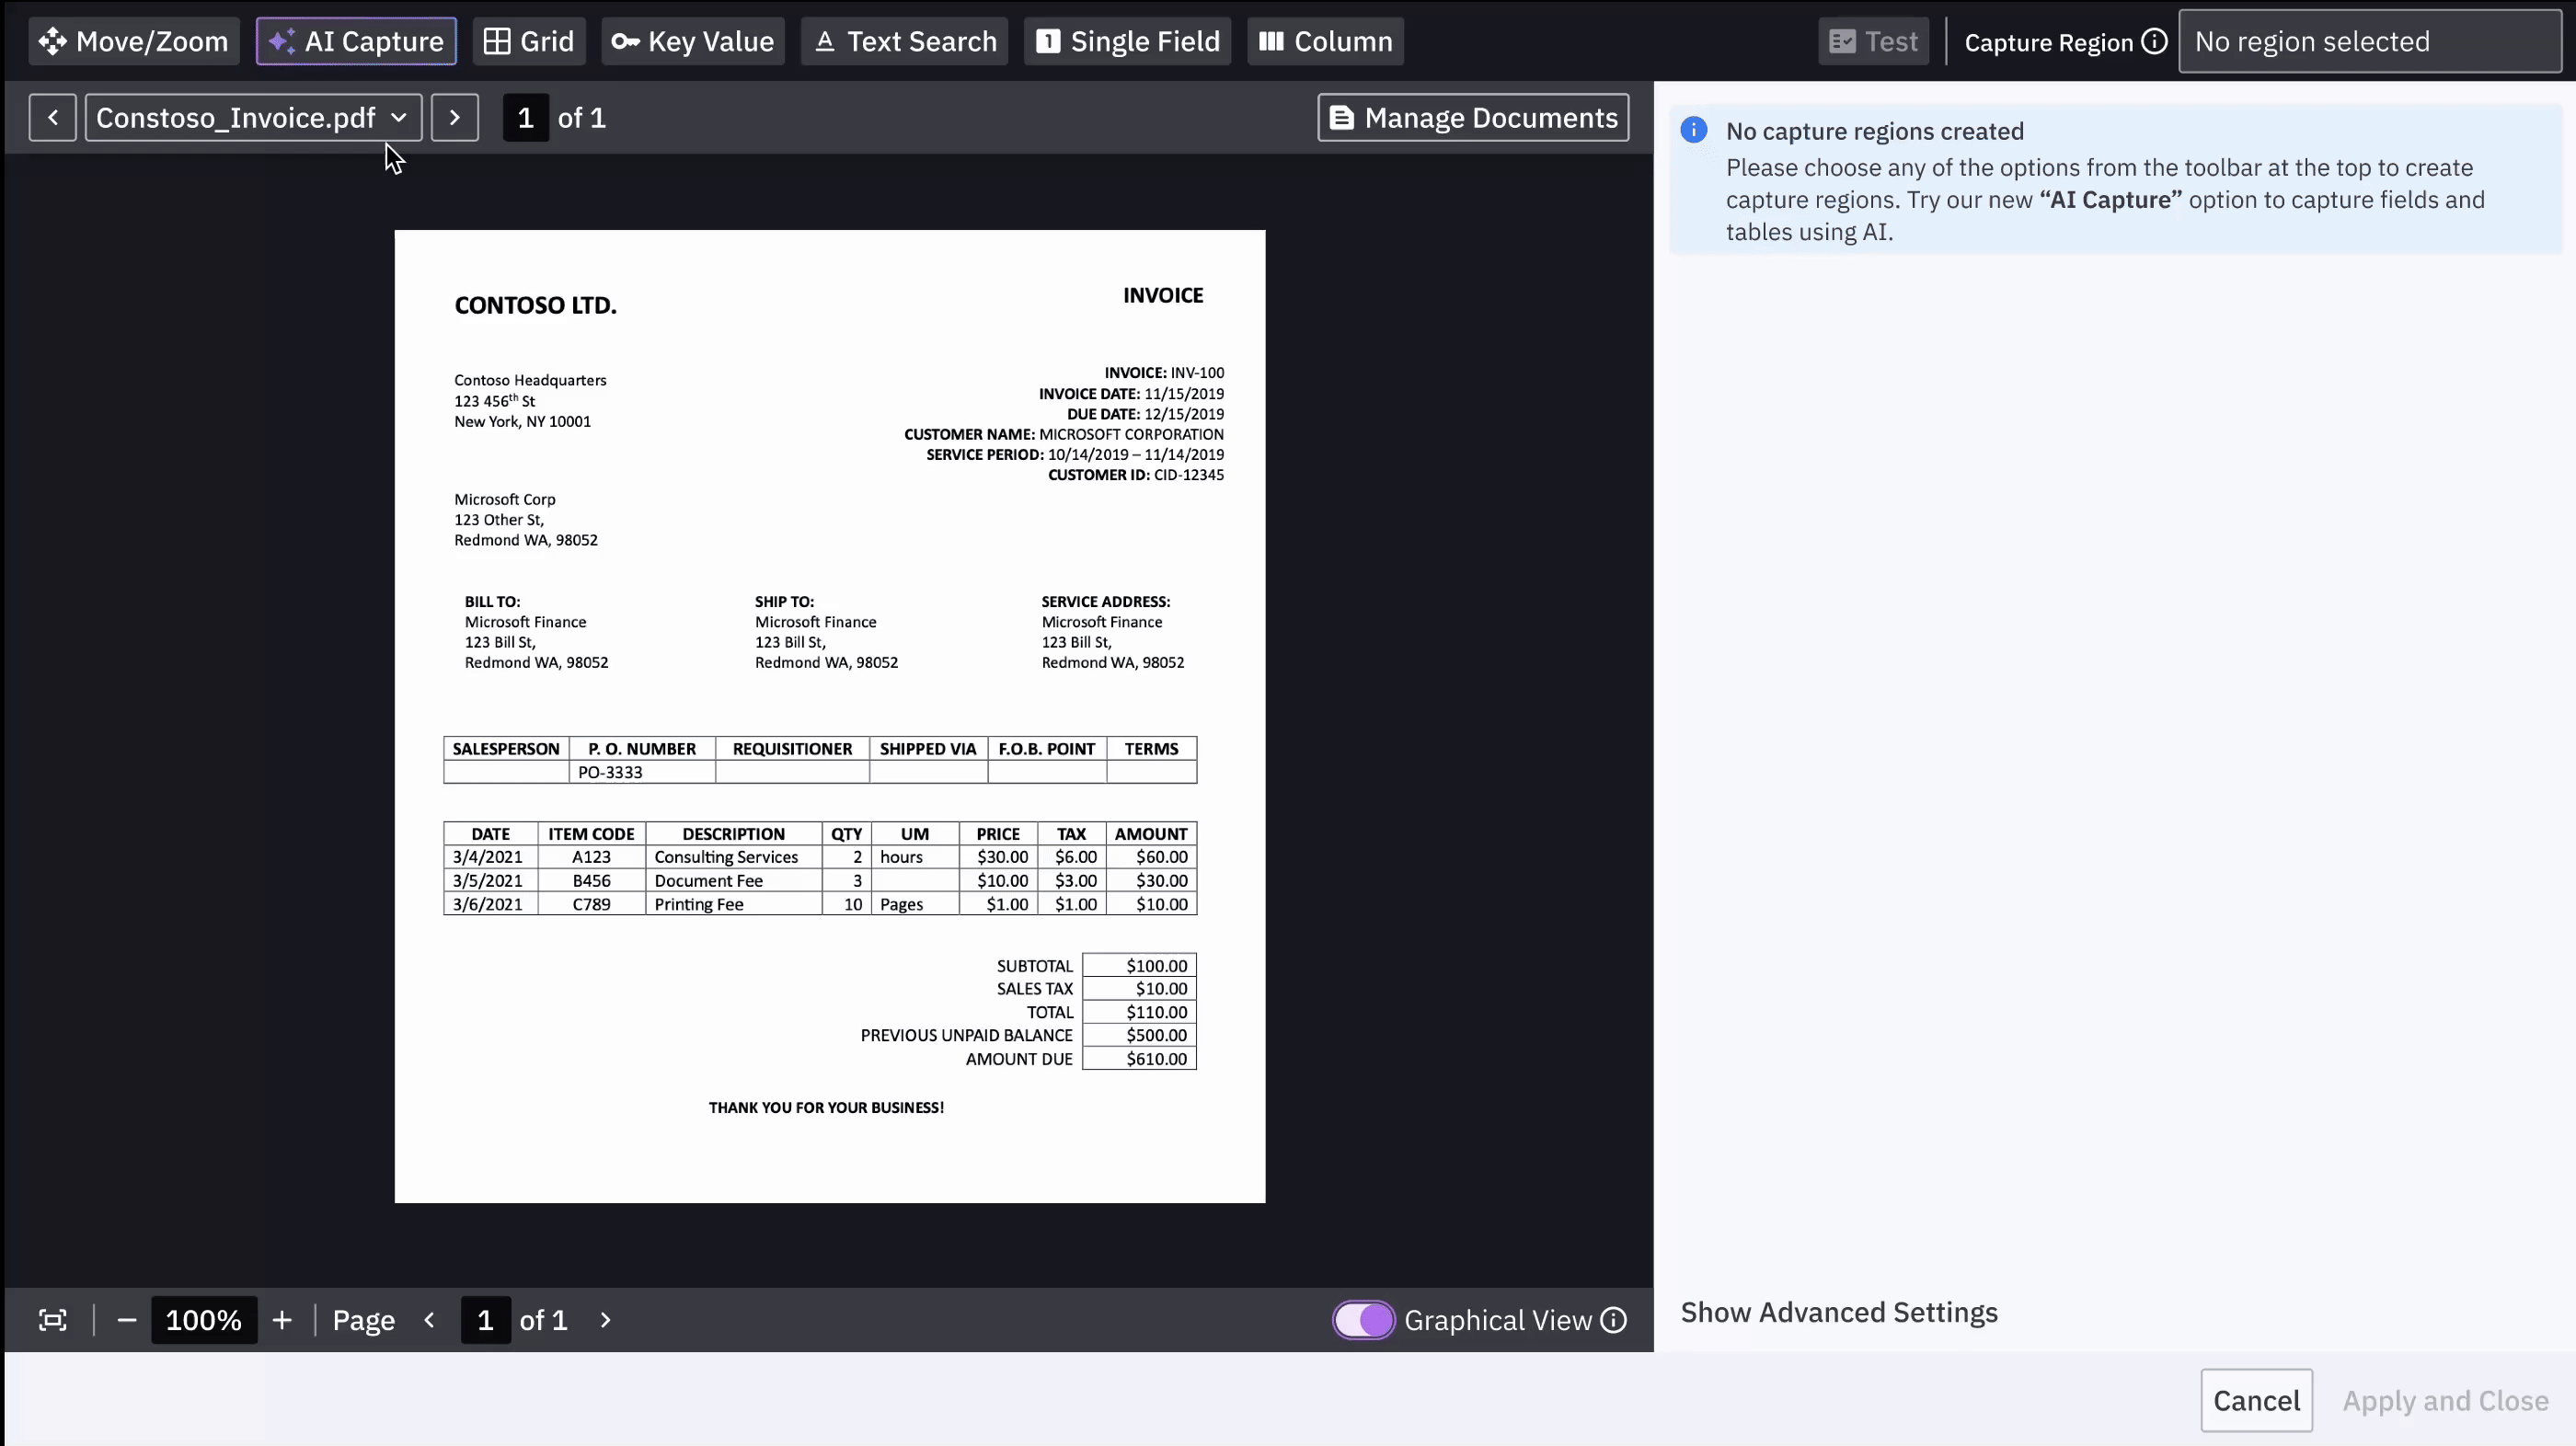Open Manage Documents
Screen dimensions: 2576x1446
click(x=1473, y=118)
